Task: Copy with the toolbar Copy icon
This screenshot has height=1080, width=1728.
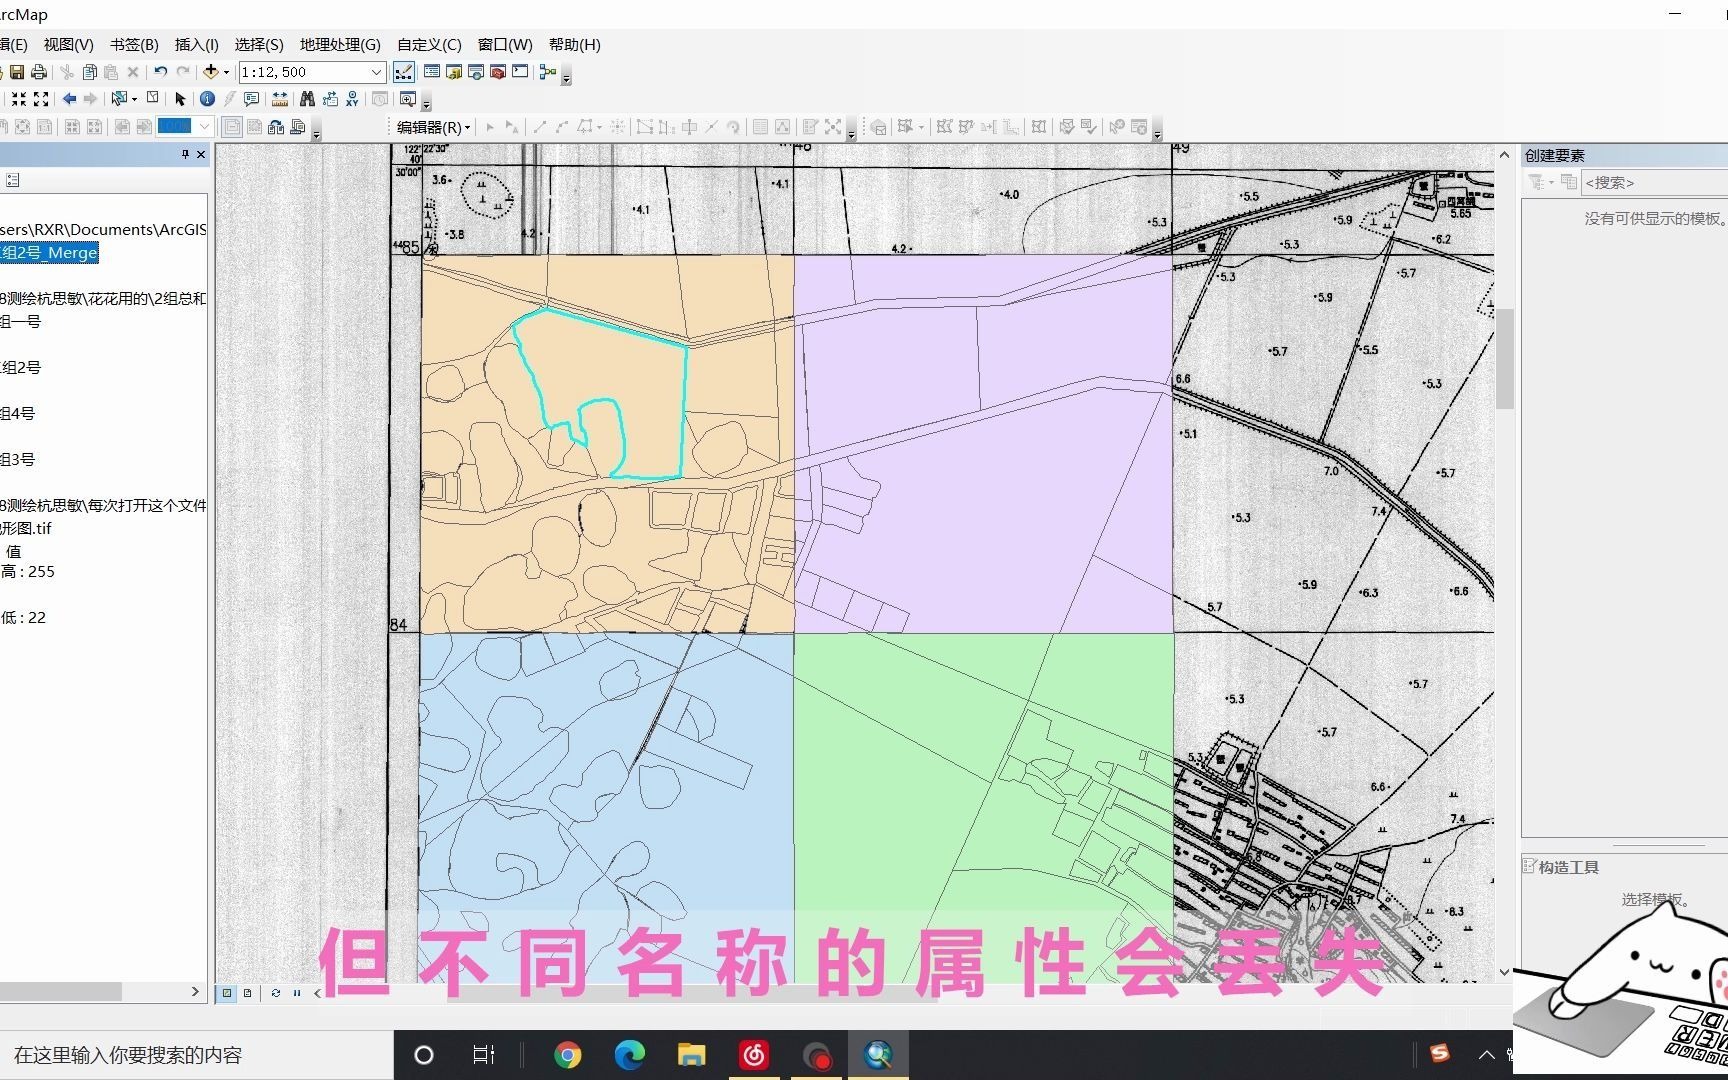Action: (90, 72)
